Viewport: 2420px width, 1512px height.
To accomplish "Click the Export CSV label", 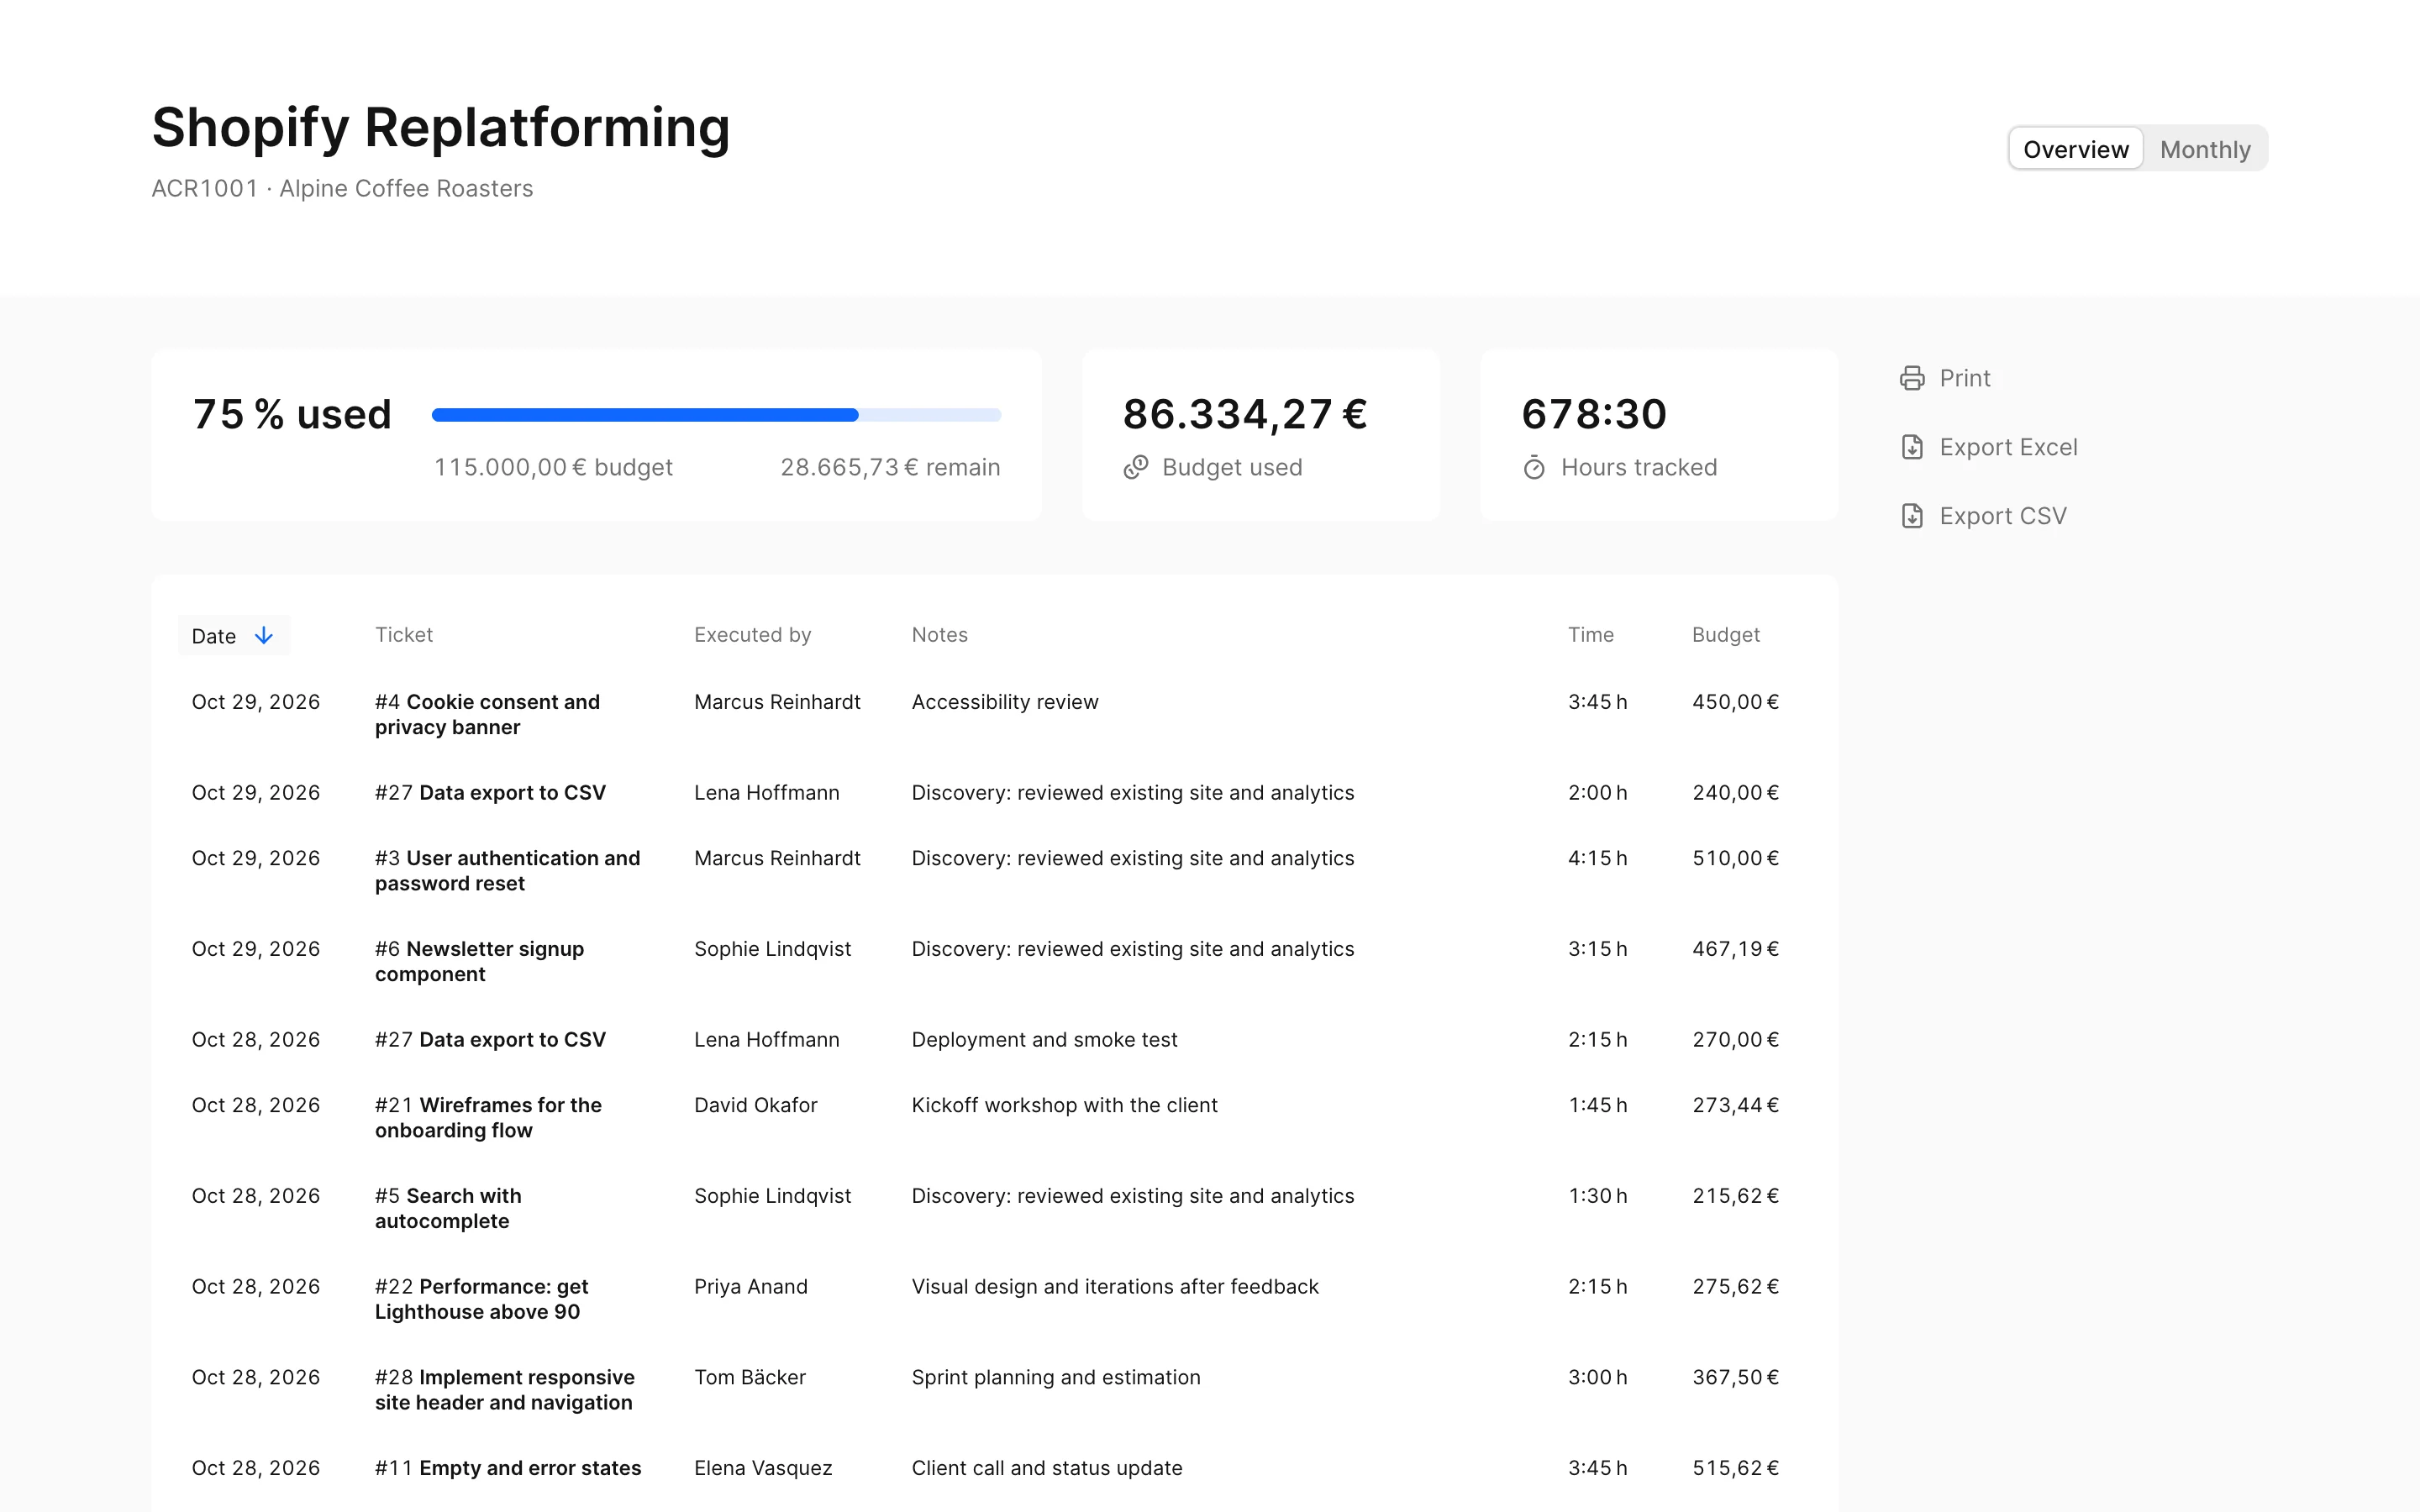I will tap(2003, 516).
